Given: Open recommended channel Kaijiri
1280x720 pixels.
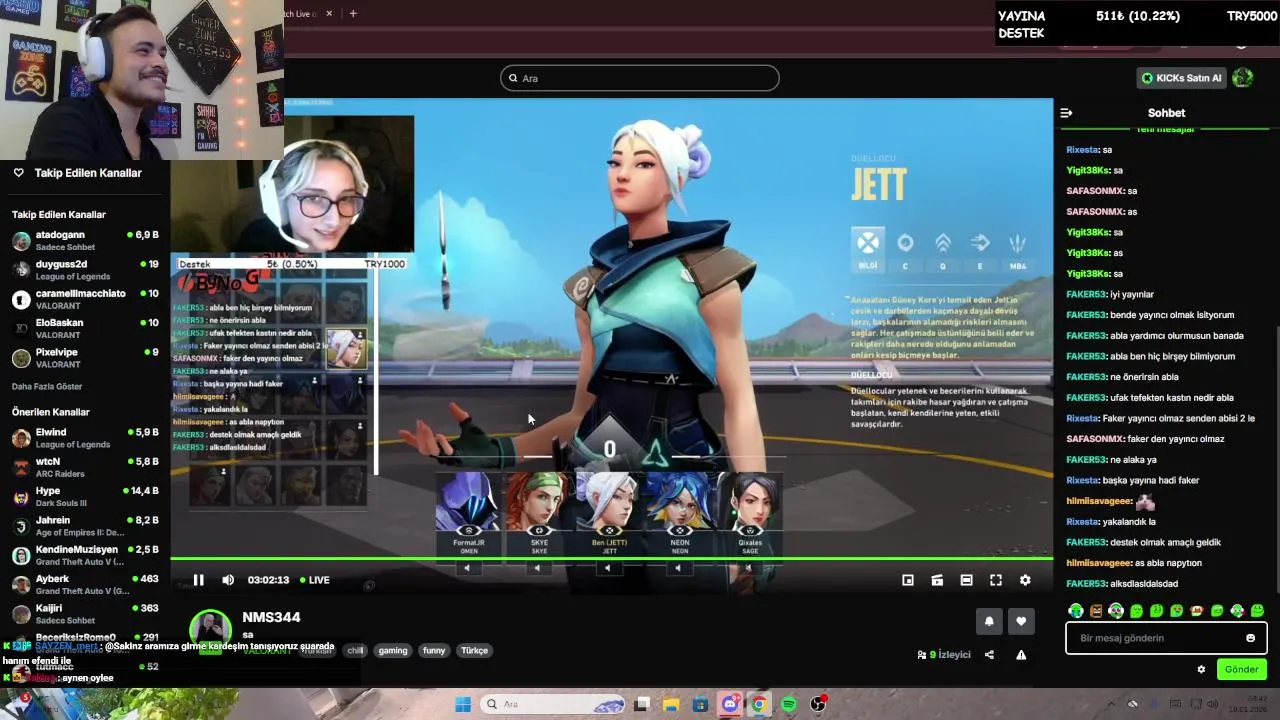Looking at the screenshot, I should [x=85, y=613].
